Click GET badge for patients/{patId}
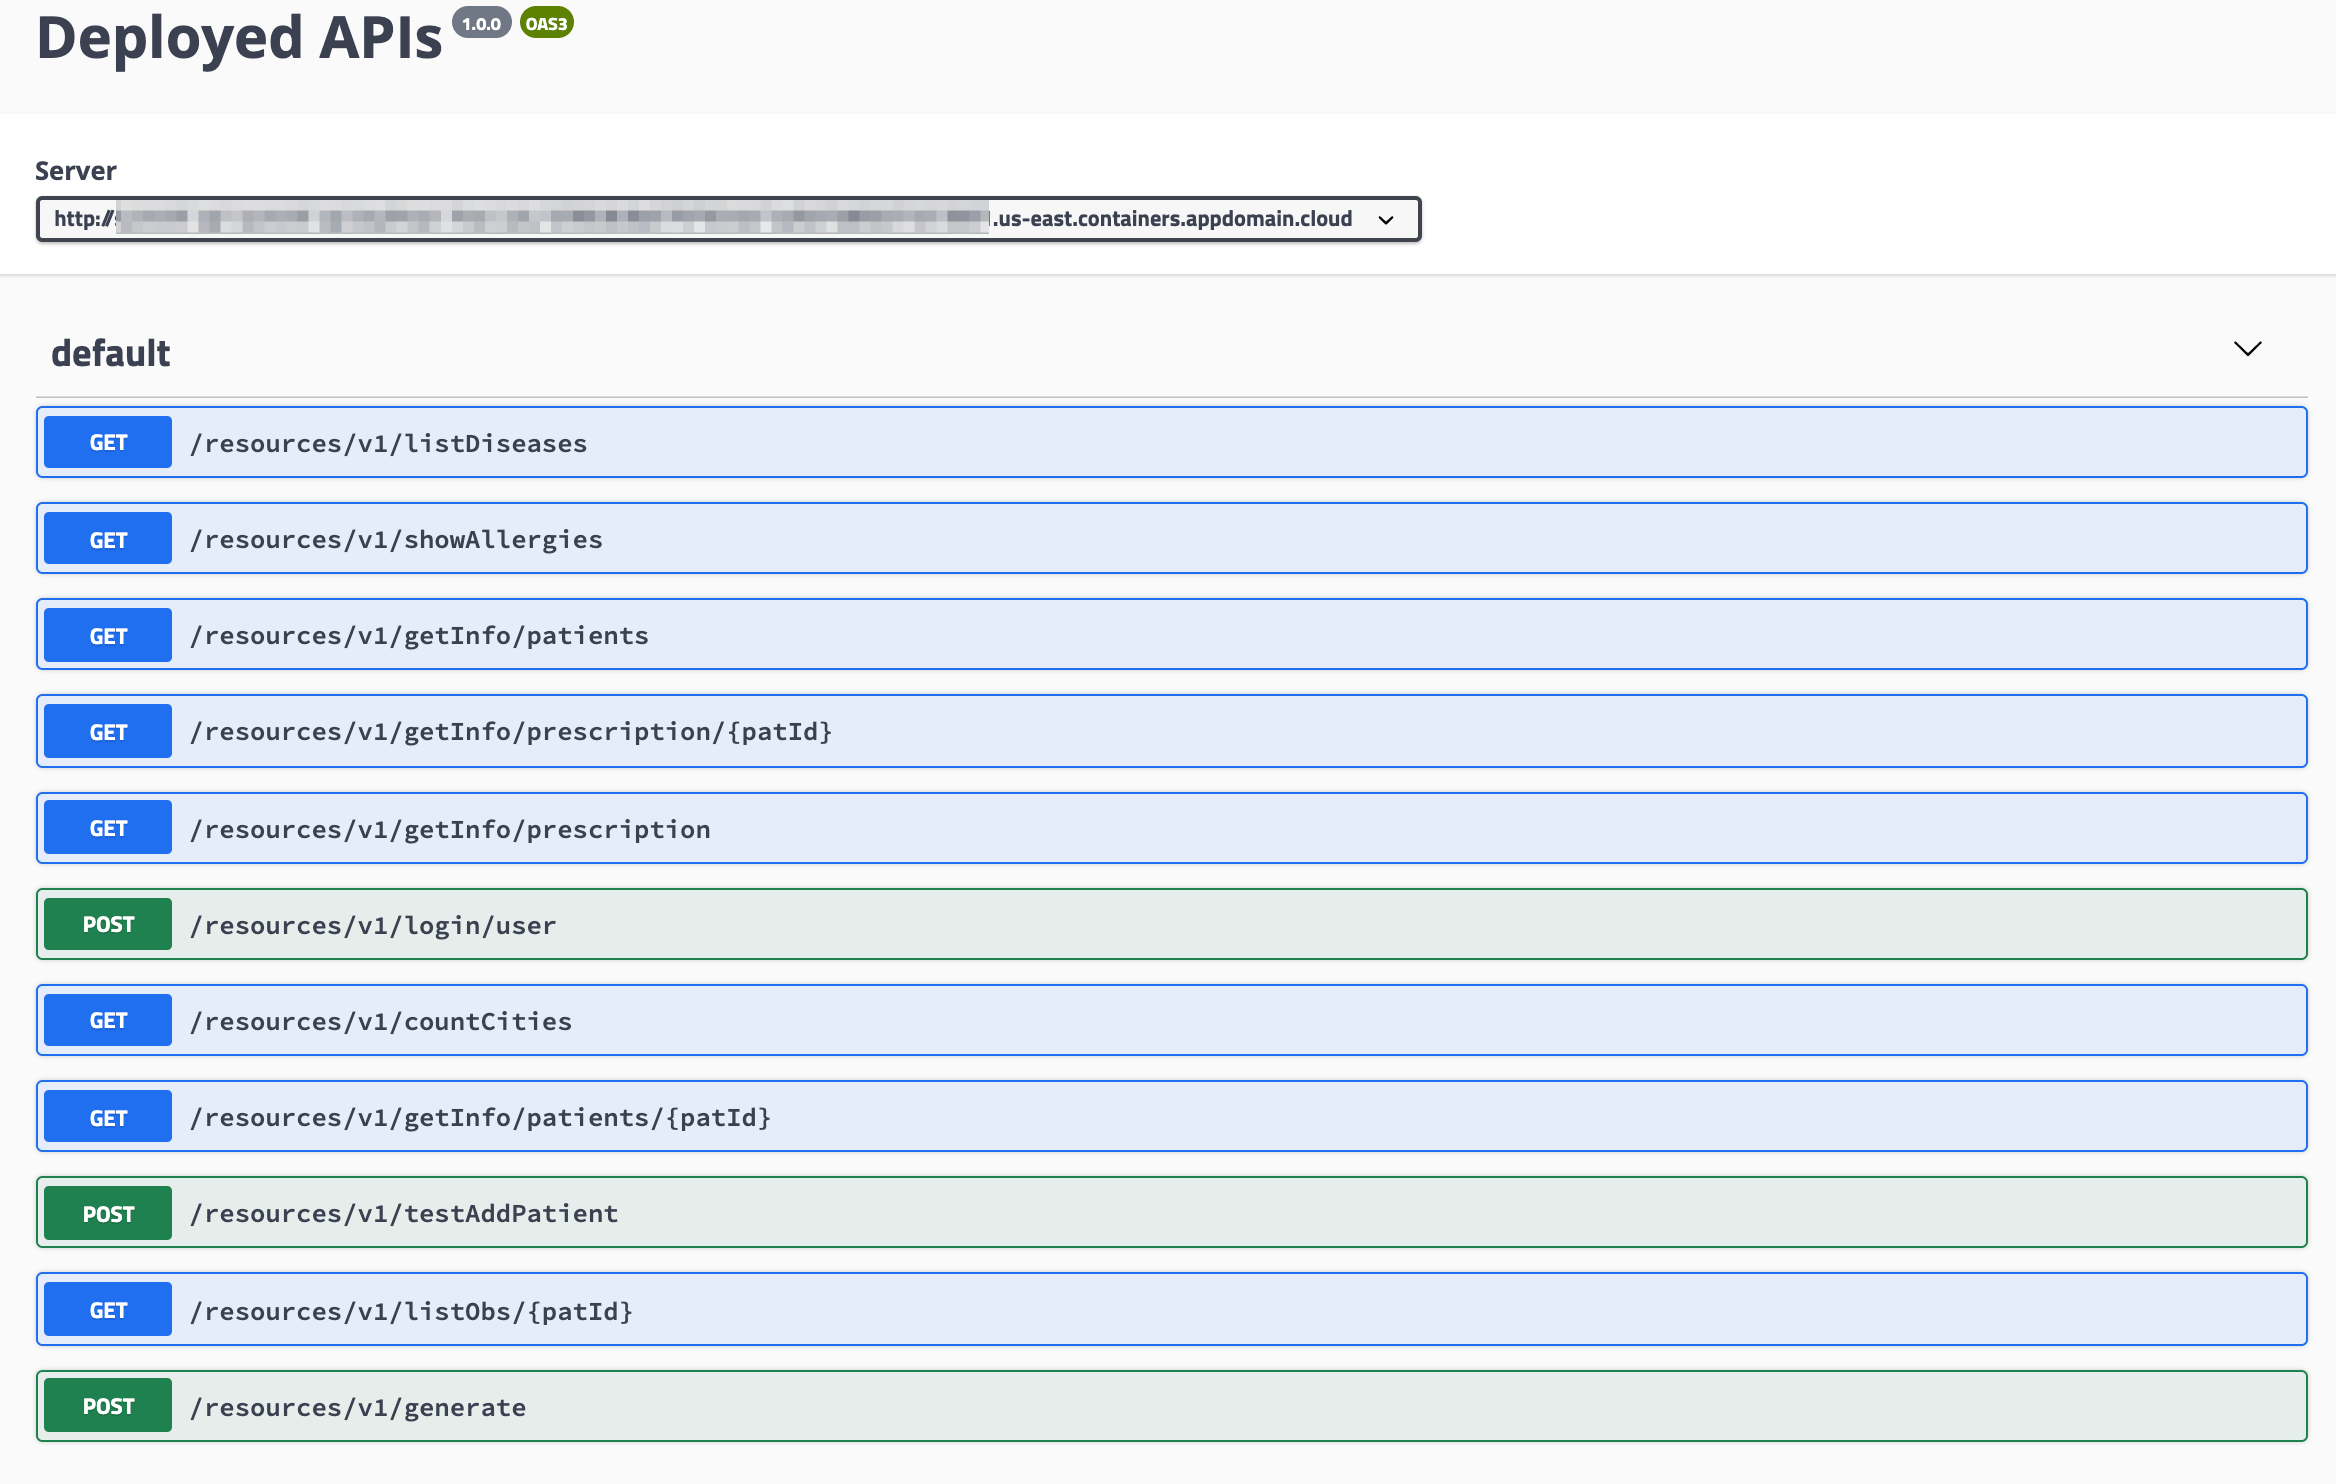 coord(108,1118)
